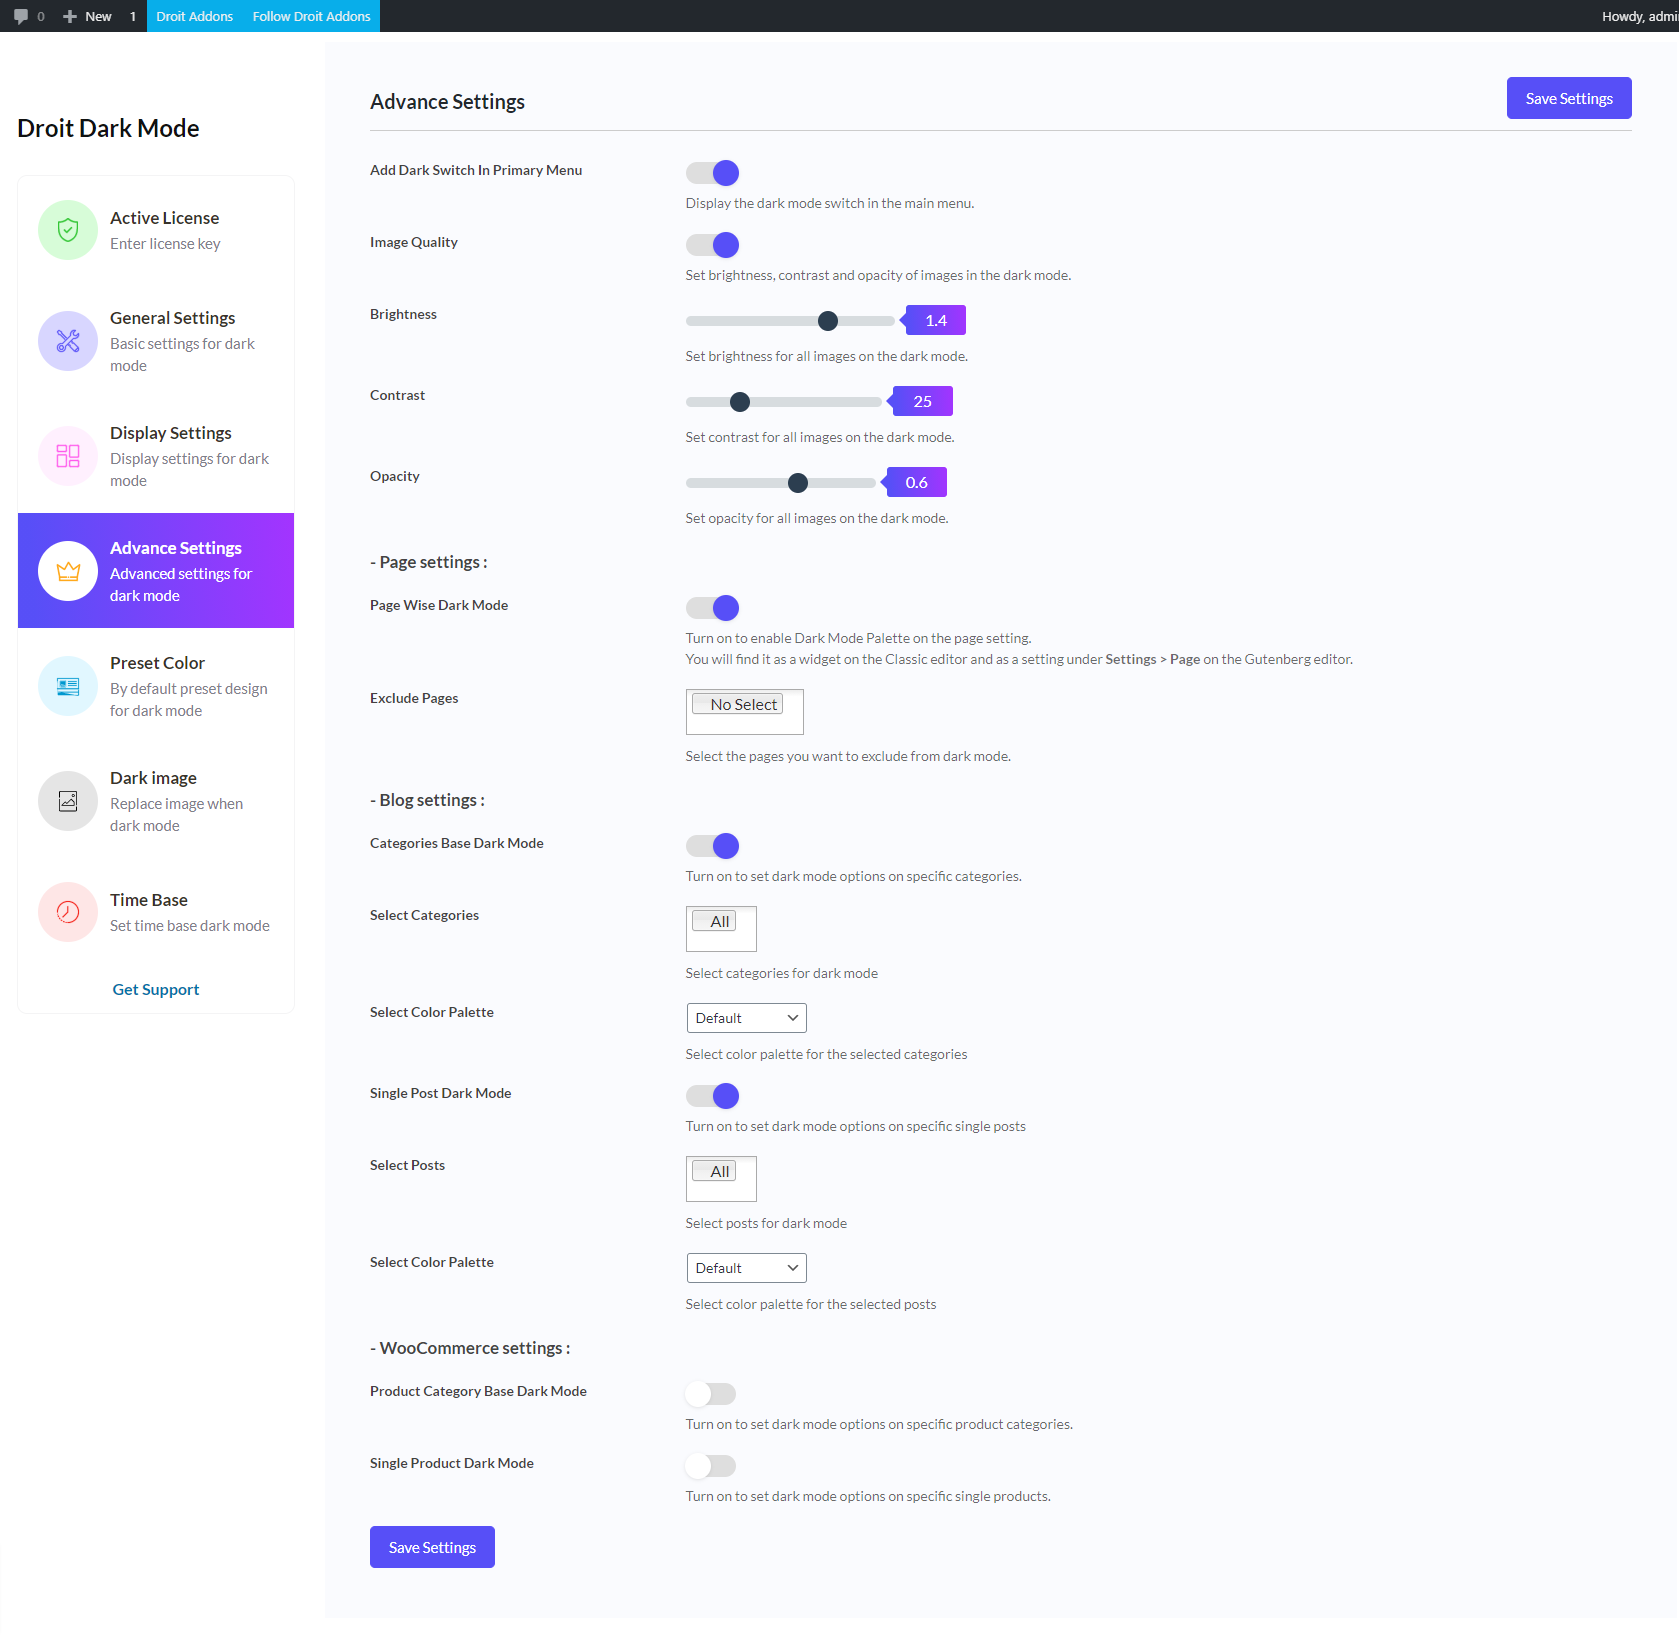Click the Opacity value 0.6 badge
Screen dimensions: 1679x1652
(x=916, y=482)
